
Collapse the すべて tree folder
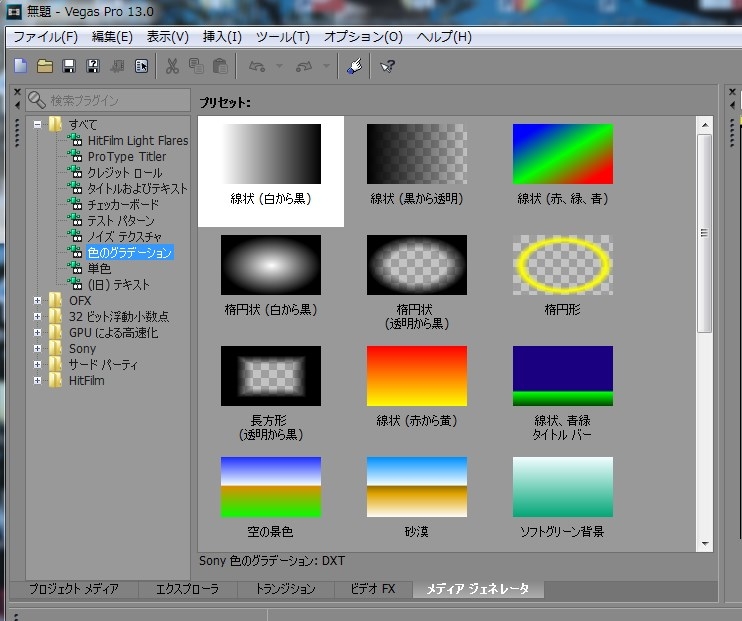(x=37, y=125)
